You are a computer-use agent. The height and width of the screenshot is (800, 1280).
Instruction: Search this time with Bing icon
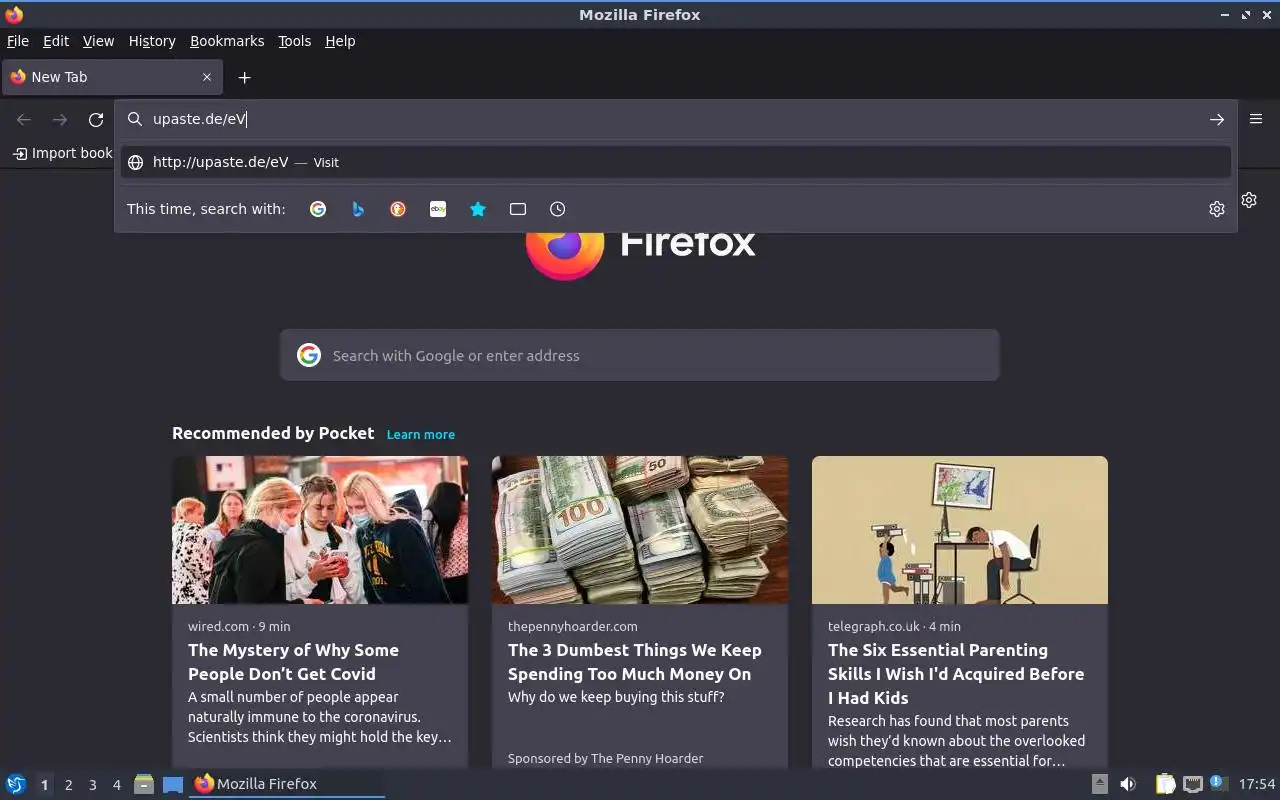tap(358, 209)
